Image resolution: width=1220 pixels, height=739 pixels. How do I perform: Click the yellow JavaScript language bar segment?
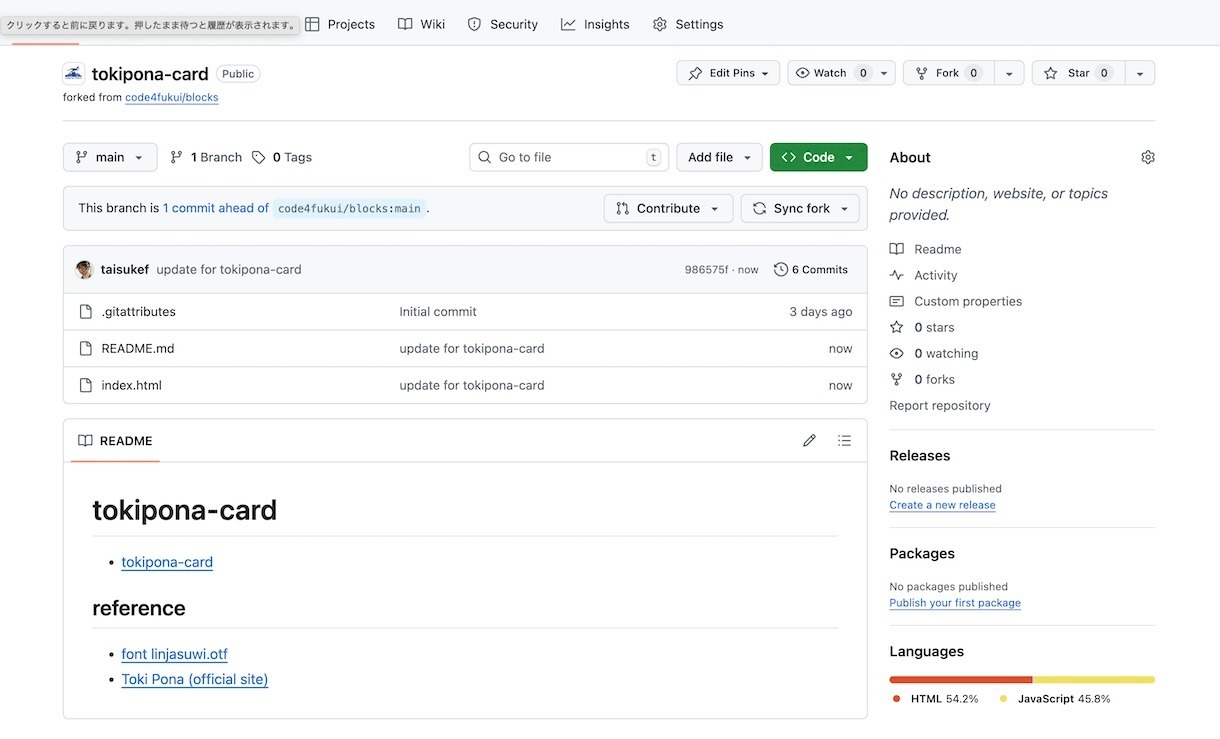click(1094, 680)
